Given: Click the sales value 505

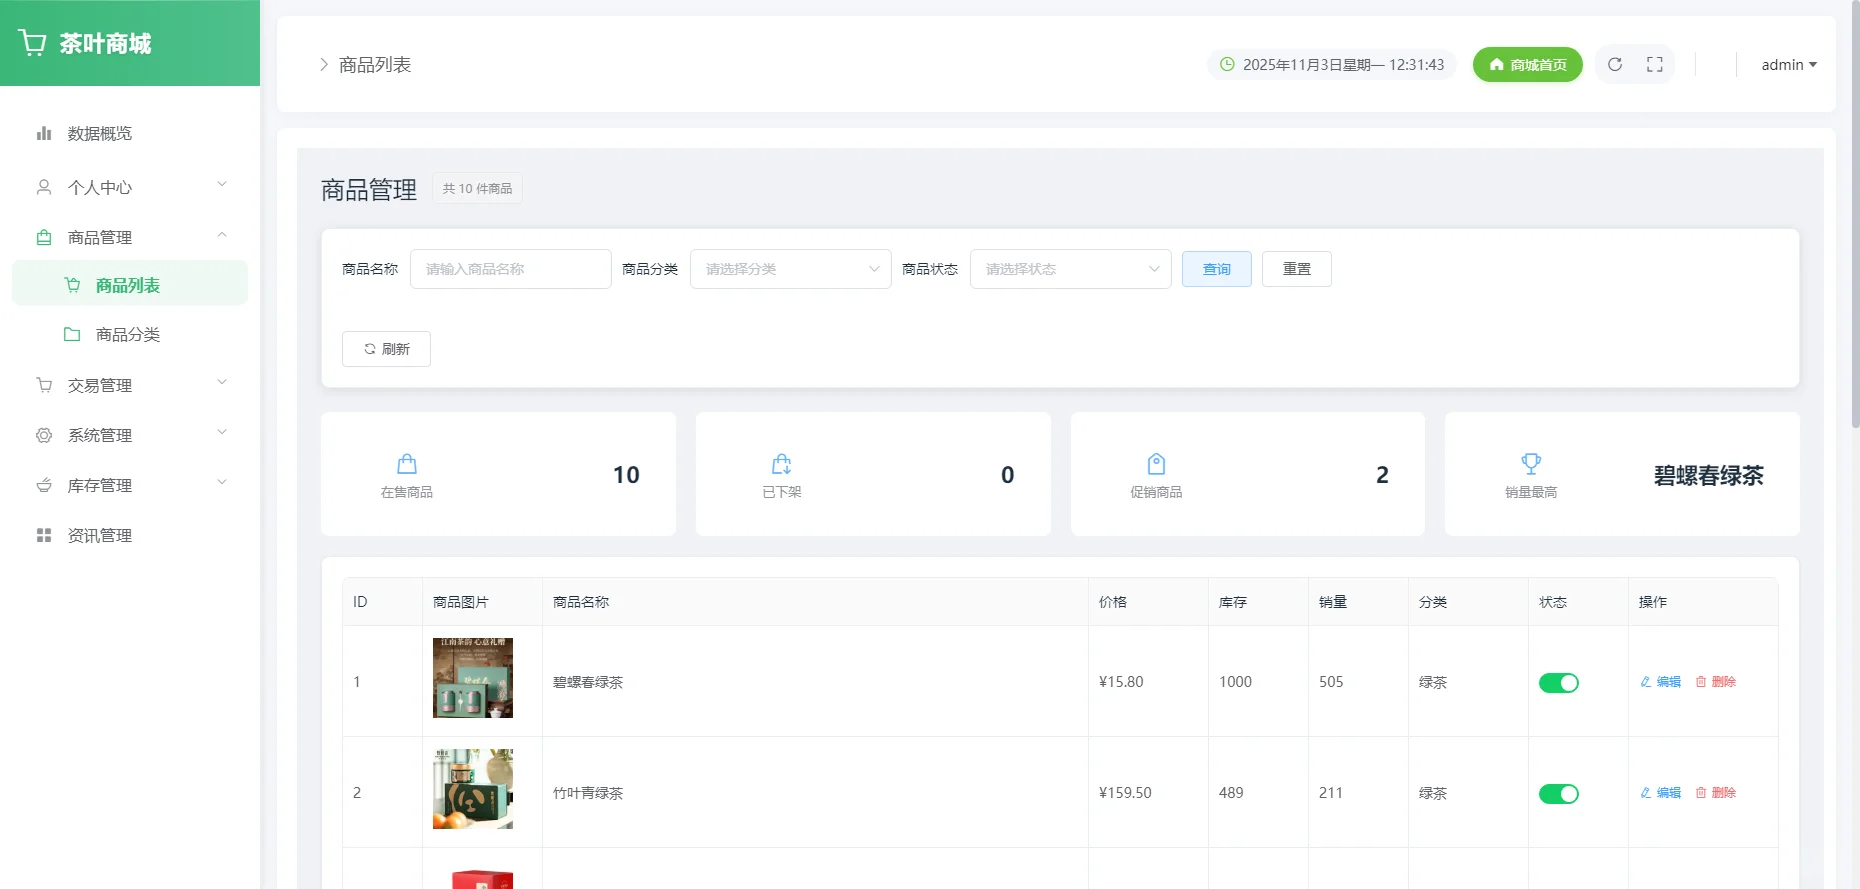Looking at the screenshot, I should pyautogui.click(x=1331, y=682).
